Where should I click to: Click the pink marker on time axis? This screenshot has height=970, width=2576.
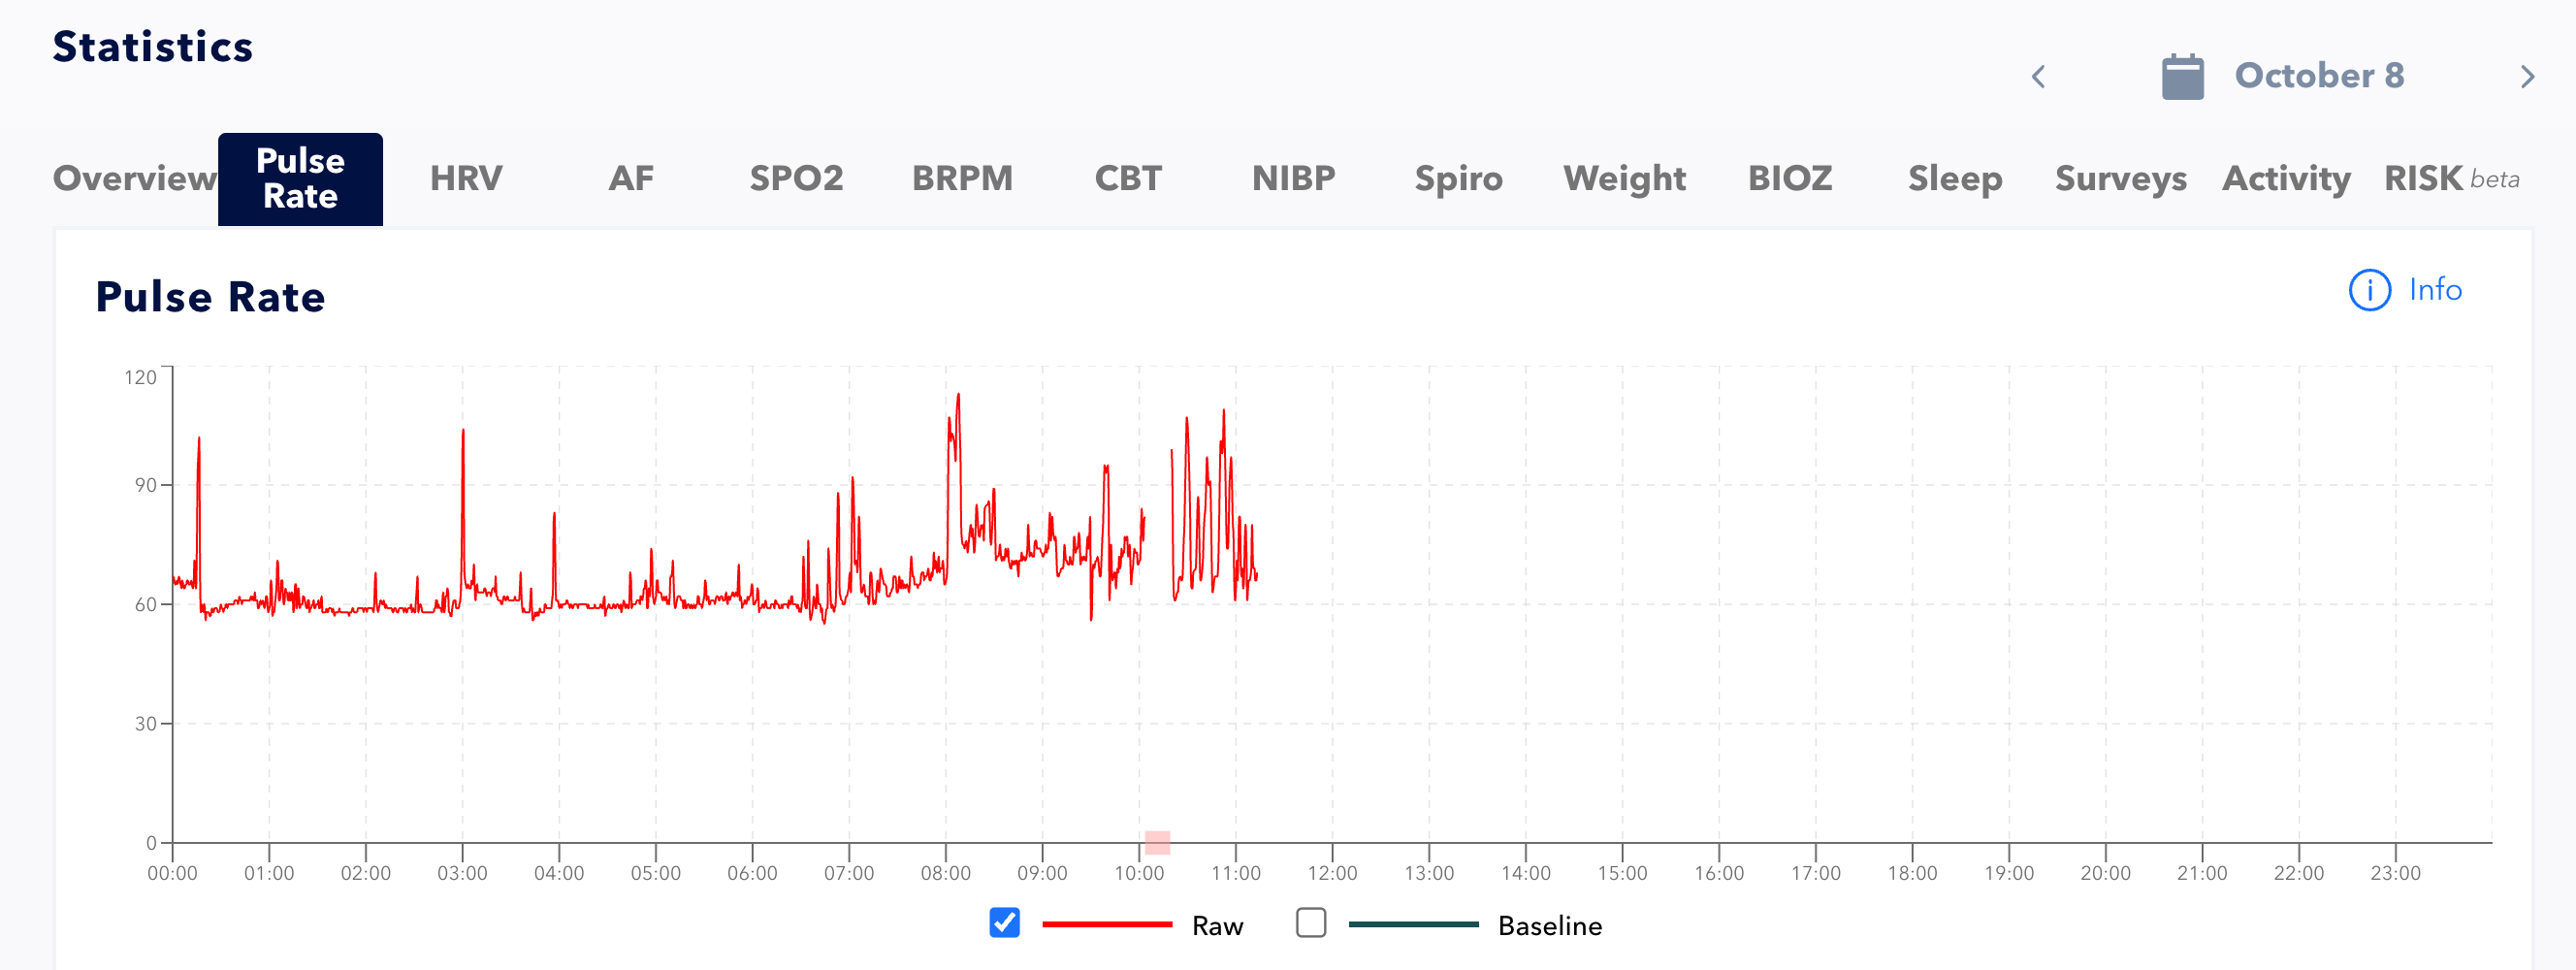[x=1157, y=842]
